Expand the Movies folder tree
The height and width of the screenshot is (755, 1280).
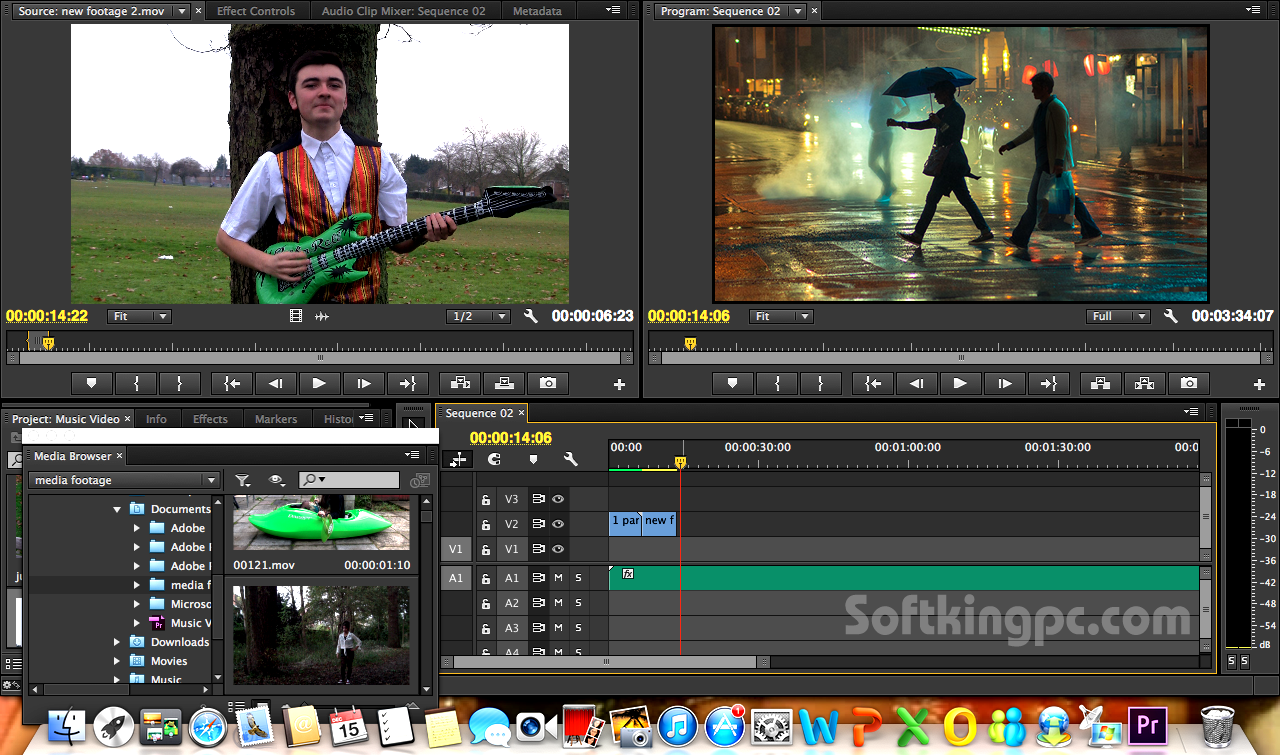click(117, 661)
